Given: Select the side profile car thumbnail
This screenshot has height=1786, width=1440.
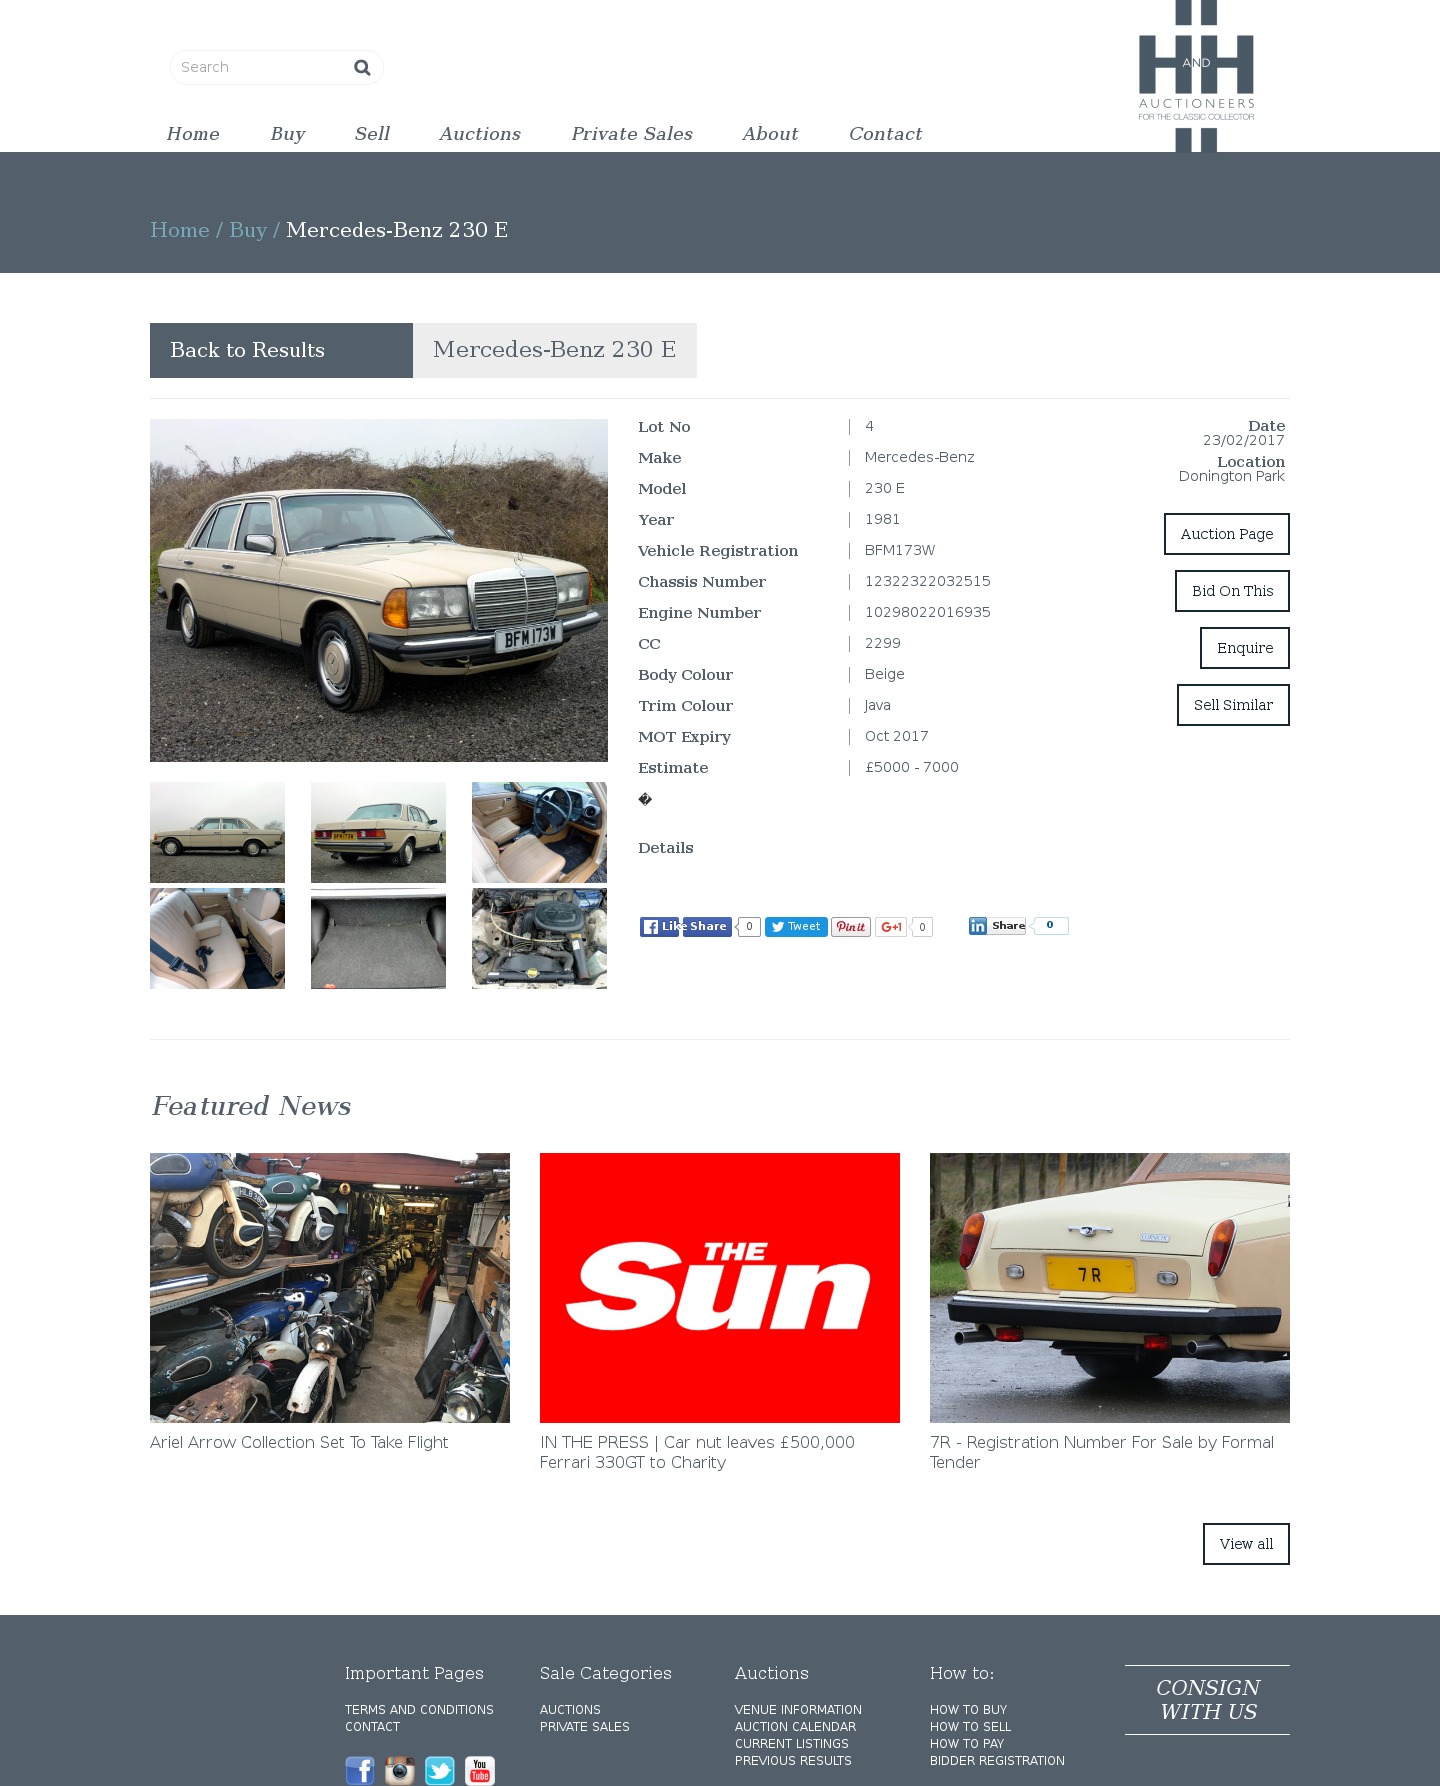Looking at the screenshot, I should pos(217,832).
